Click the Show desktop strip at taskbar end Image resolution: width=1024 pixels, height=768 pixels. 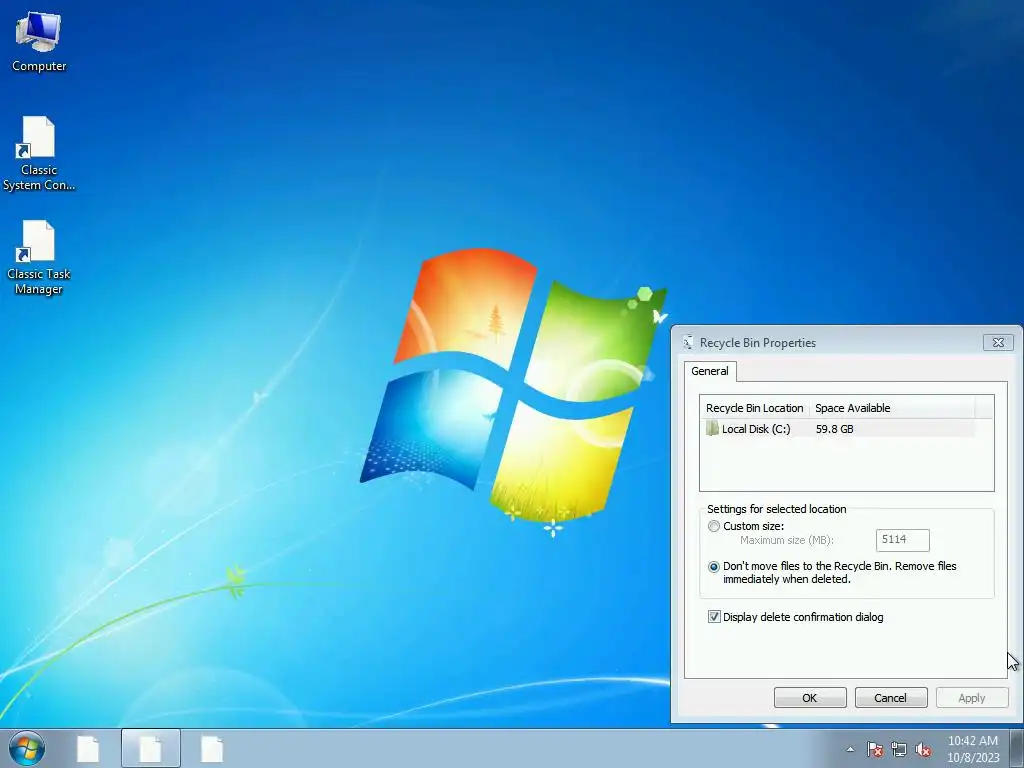1017,748
